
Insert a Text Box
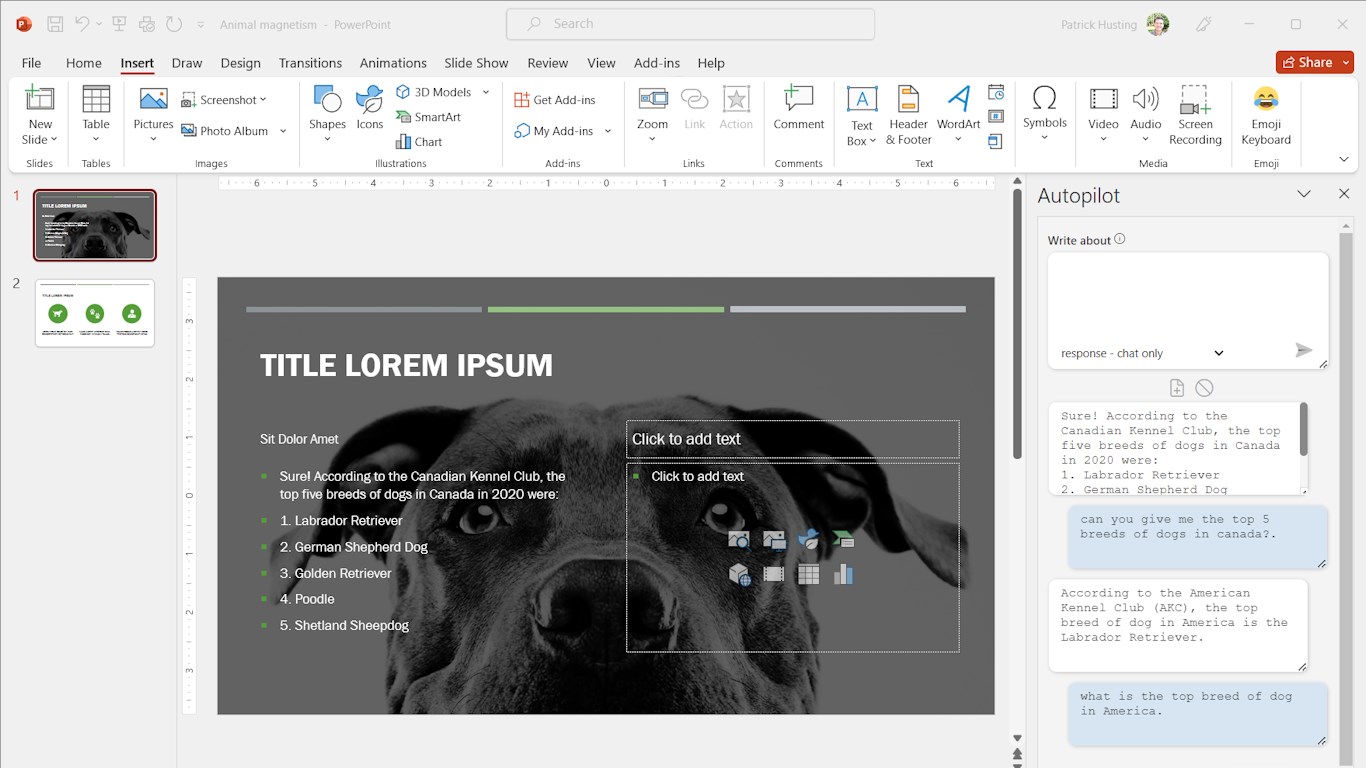tap(862, 117)
